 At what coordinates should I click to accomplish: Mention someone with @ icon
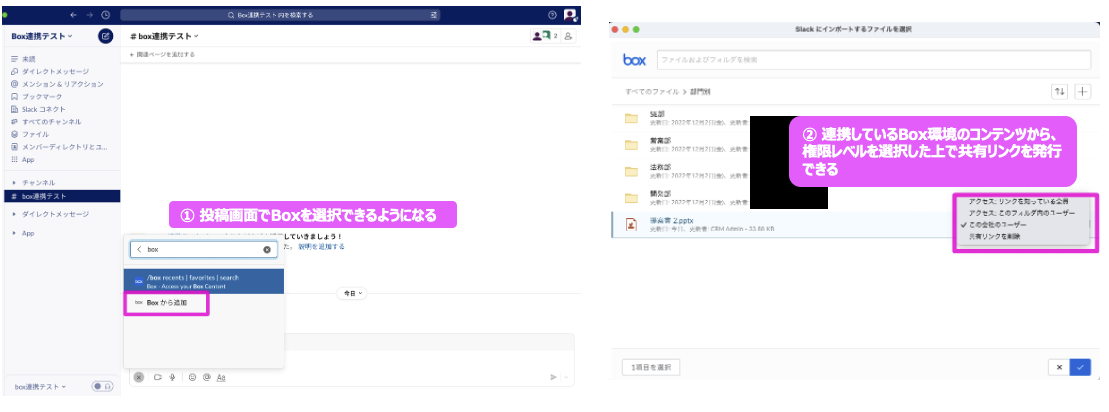pyautogui.click(x=207, y=377)
